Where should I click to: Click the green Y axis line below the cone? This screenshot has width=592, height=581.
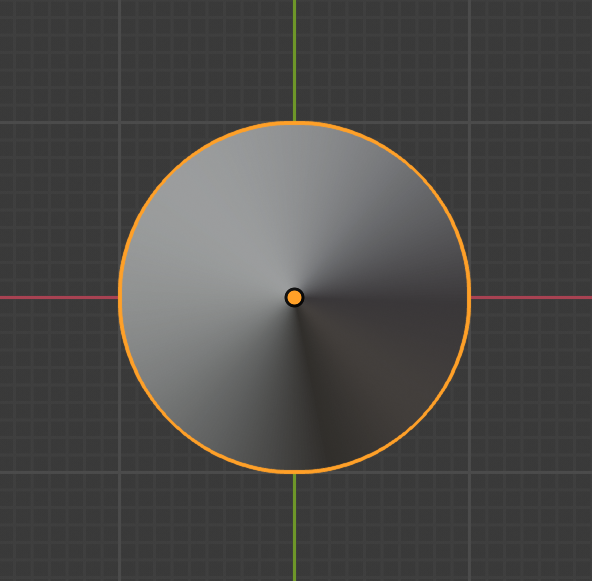tap(294, 527)
